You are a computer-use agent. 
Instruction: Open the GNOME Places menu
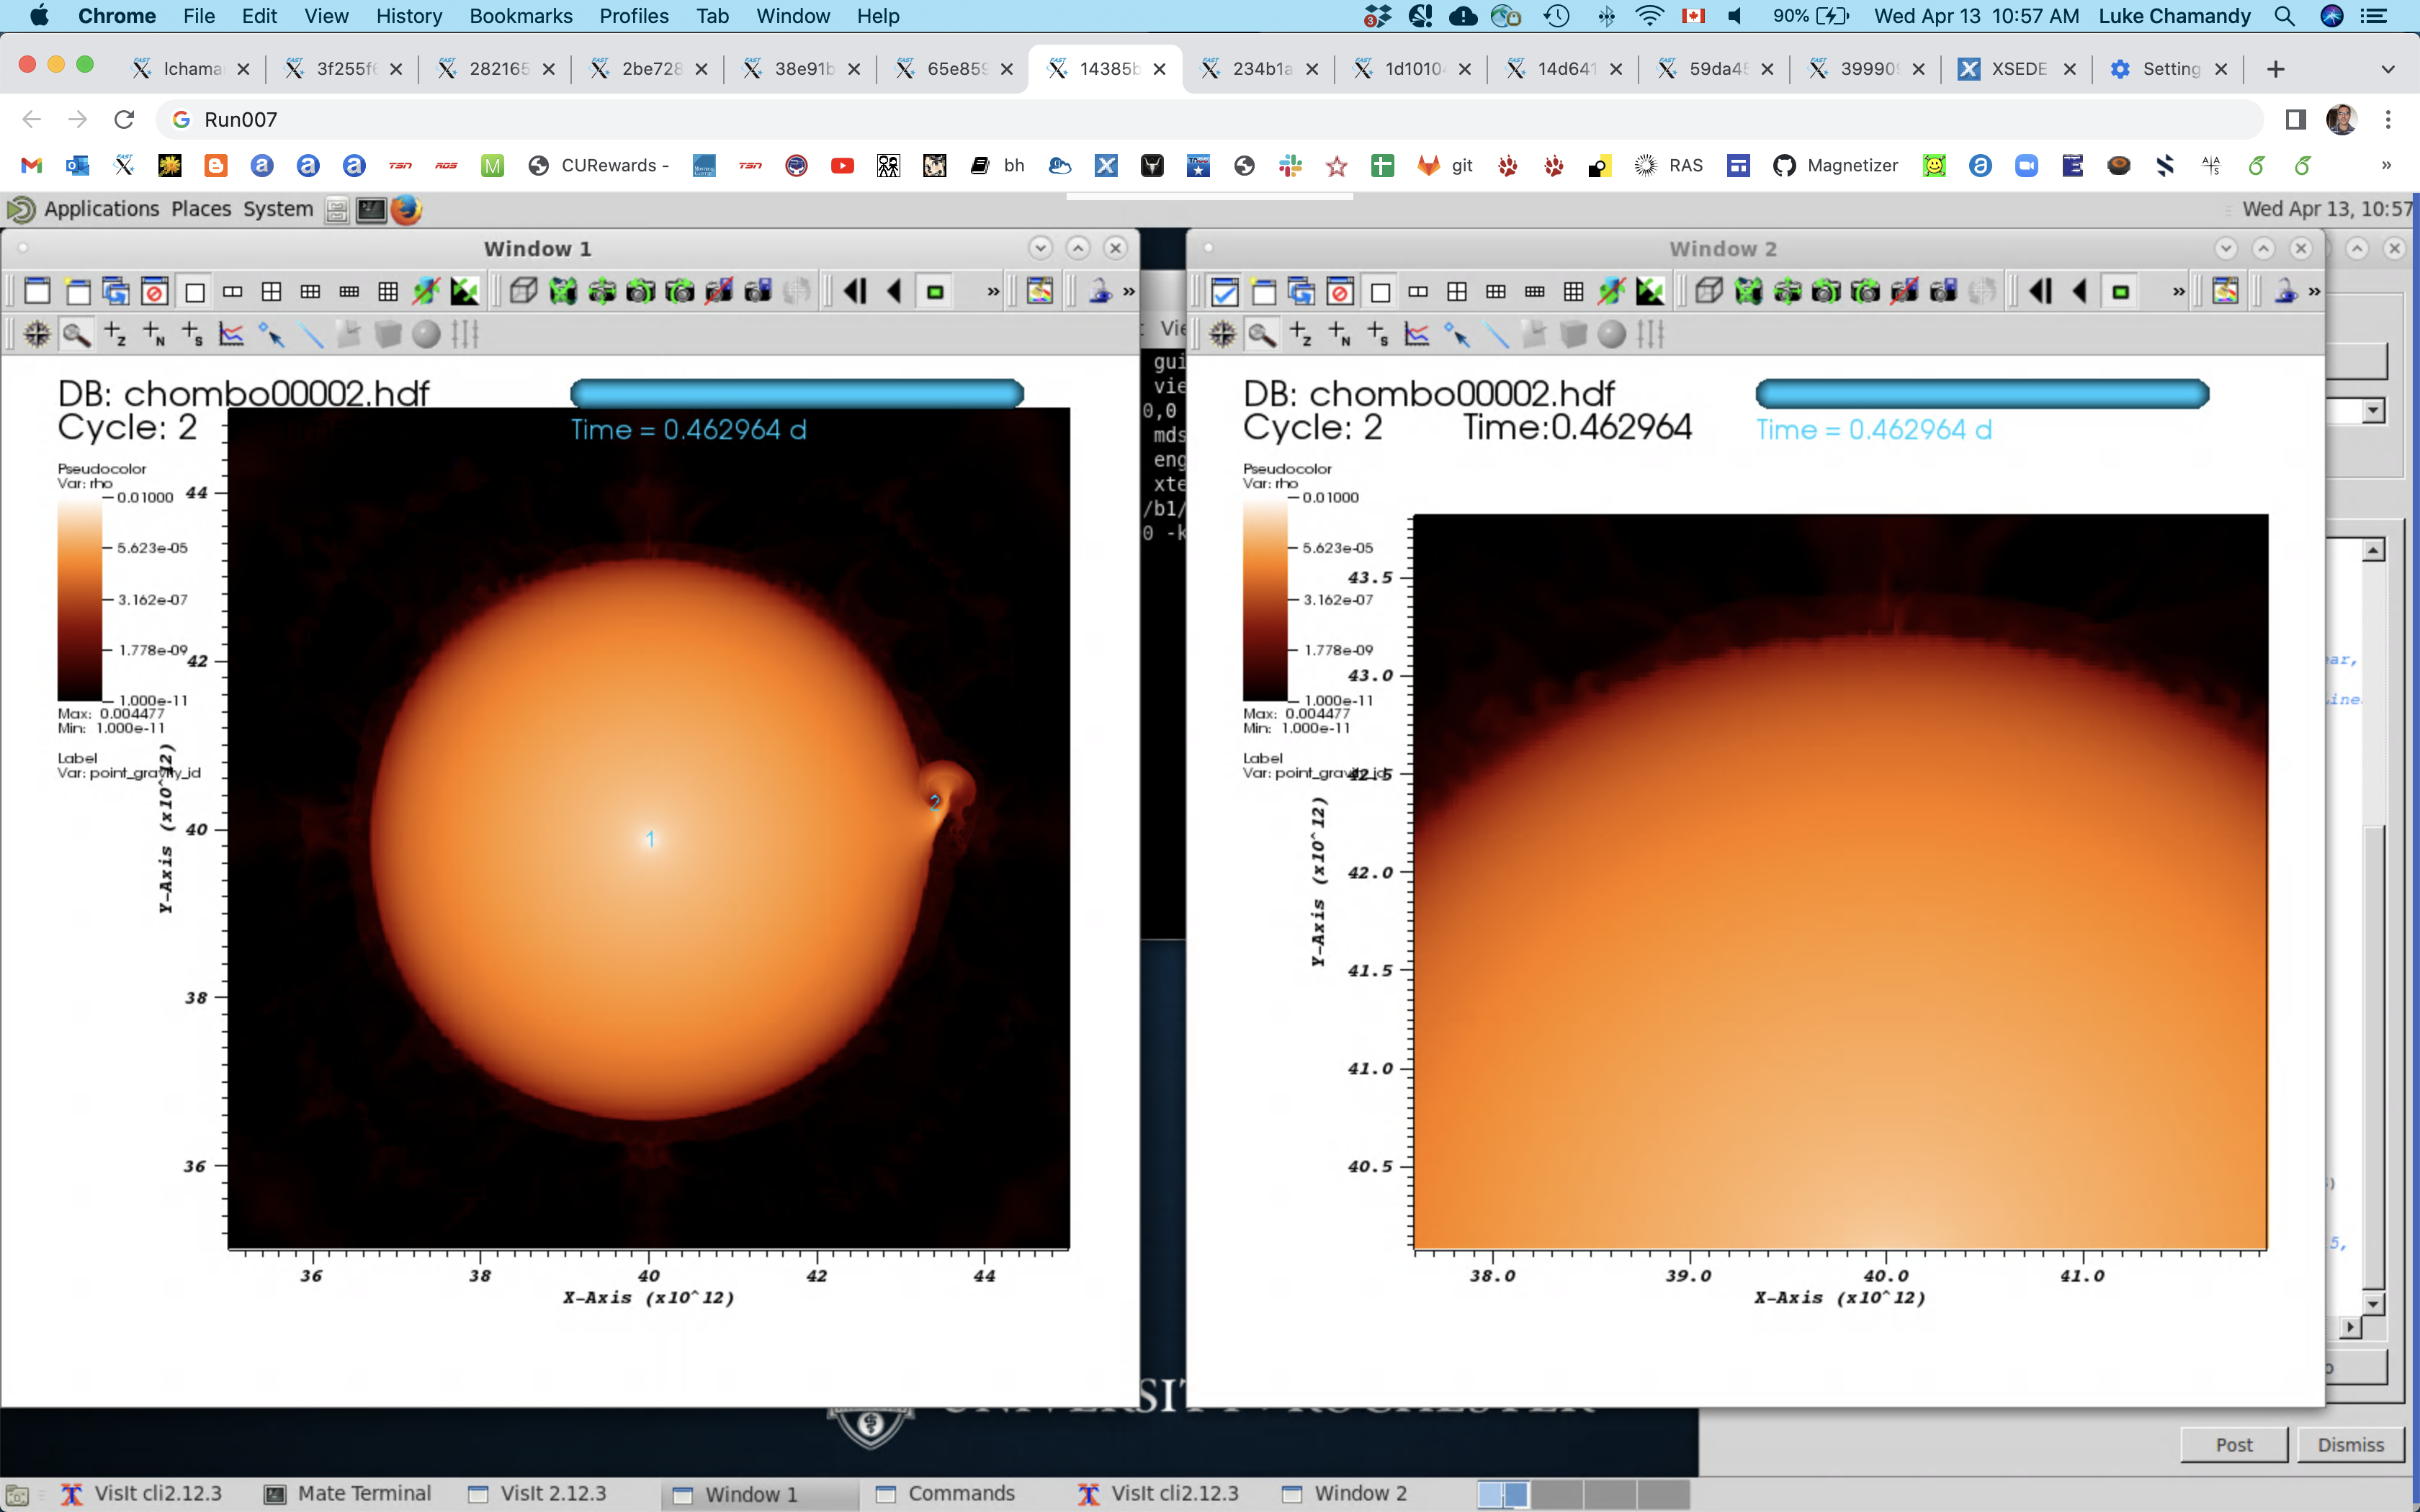pos(201,209)
